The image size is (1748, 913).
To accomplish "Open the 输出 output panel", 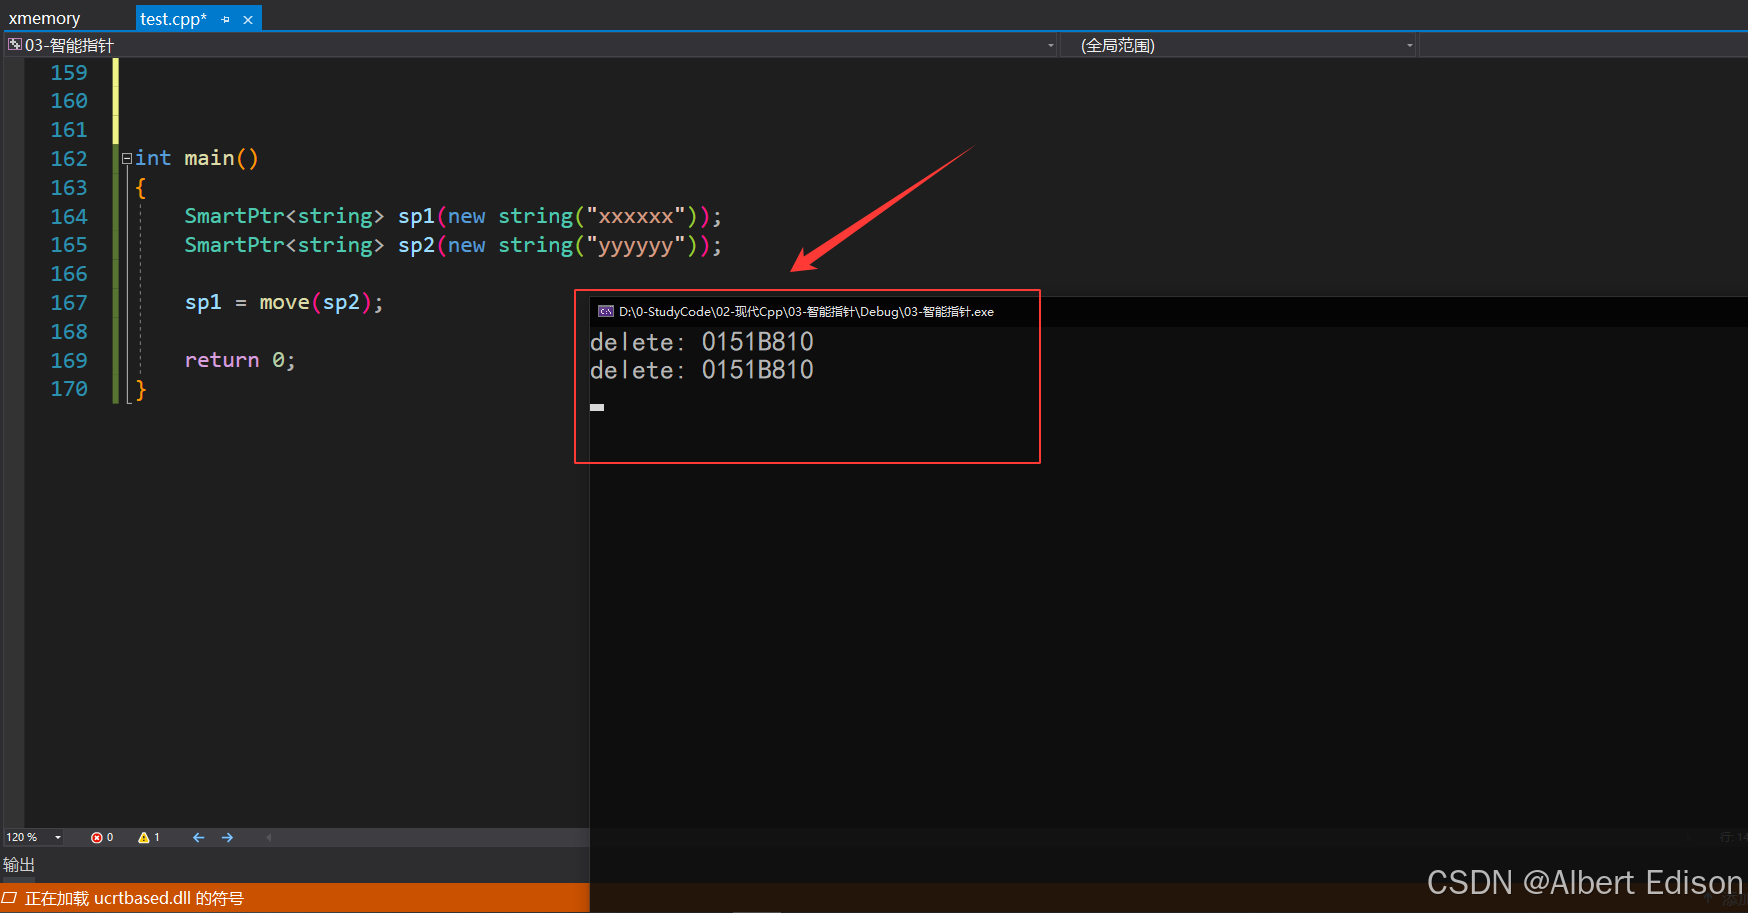I will tap(19, 865).
